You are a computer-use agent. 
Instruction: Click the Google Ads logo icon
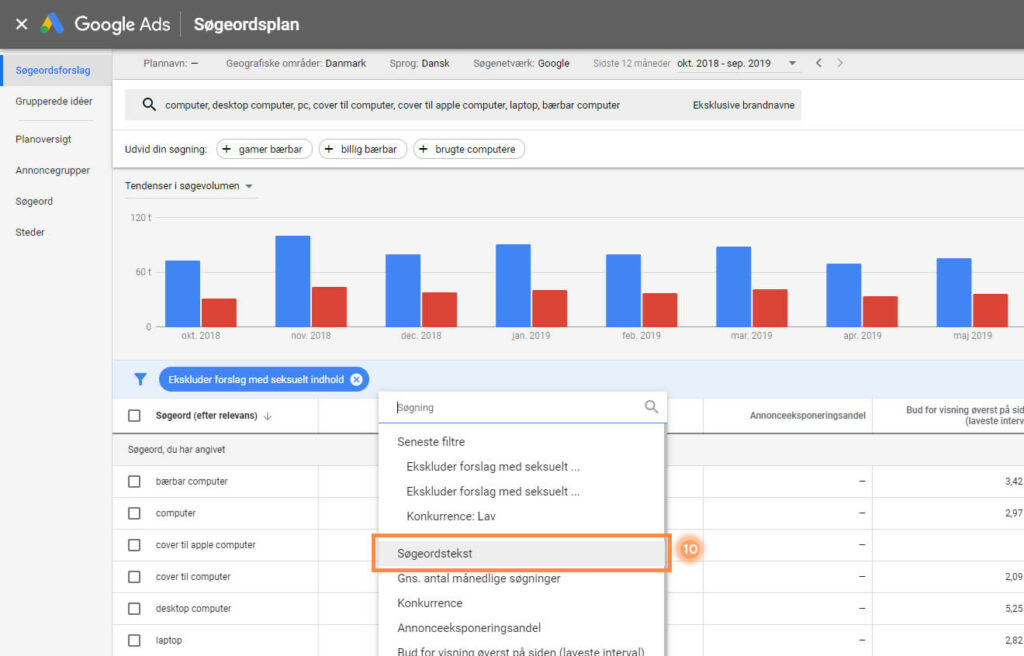(53, 24)
